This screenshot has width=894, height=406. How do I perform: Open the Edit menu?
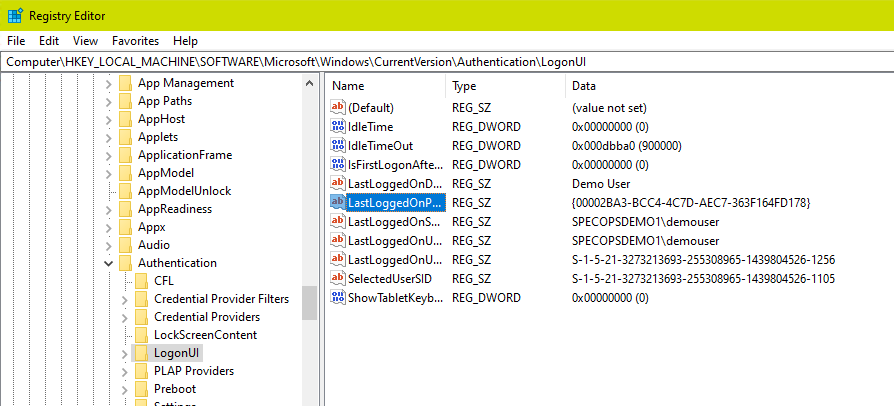pos(49,41)
